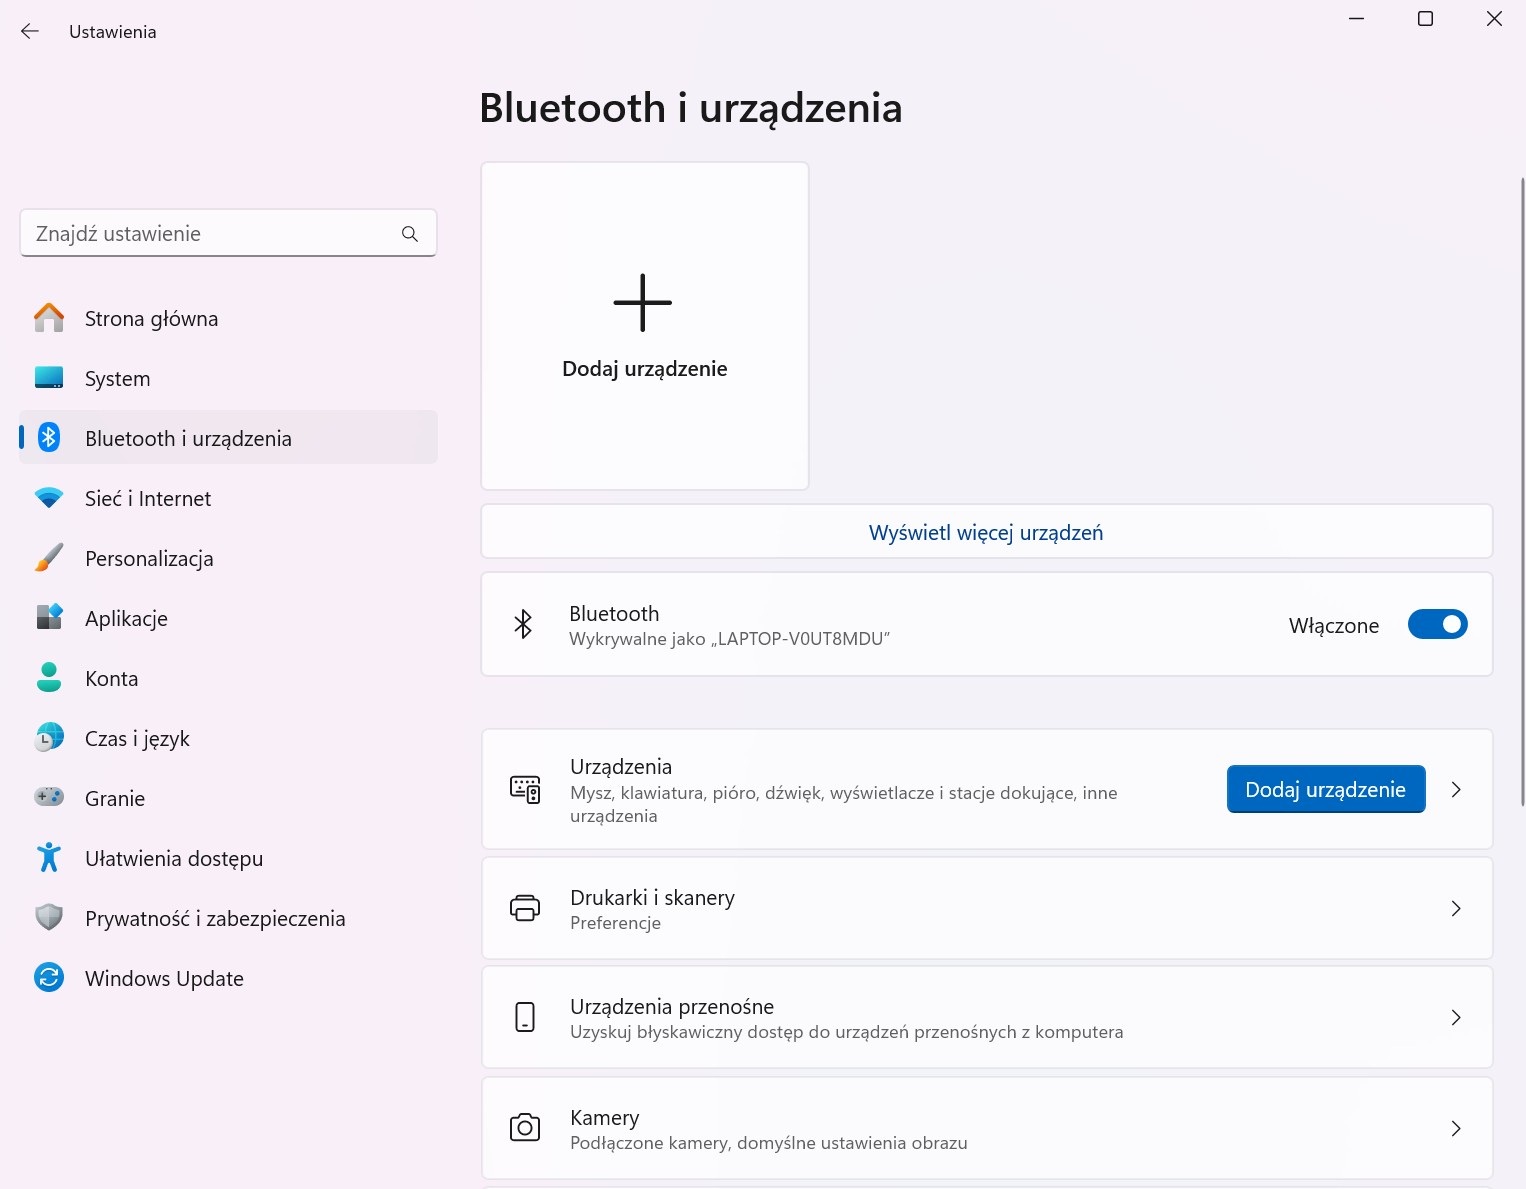The image size is (1526, 1189).
Task: Select the Konta person icon
Action: coord(48,678)
